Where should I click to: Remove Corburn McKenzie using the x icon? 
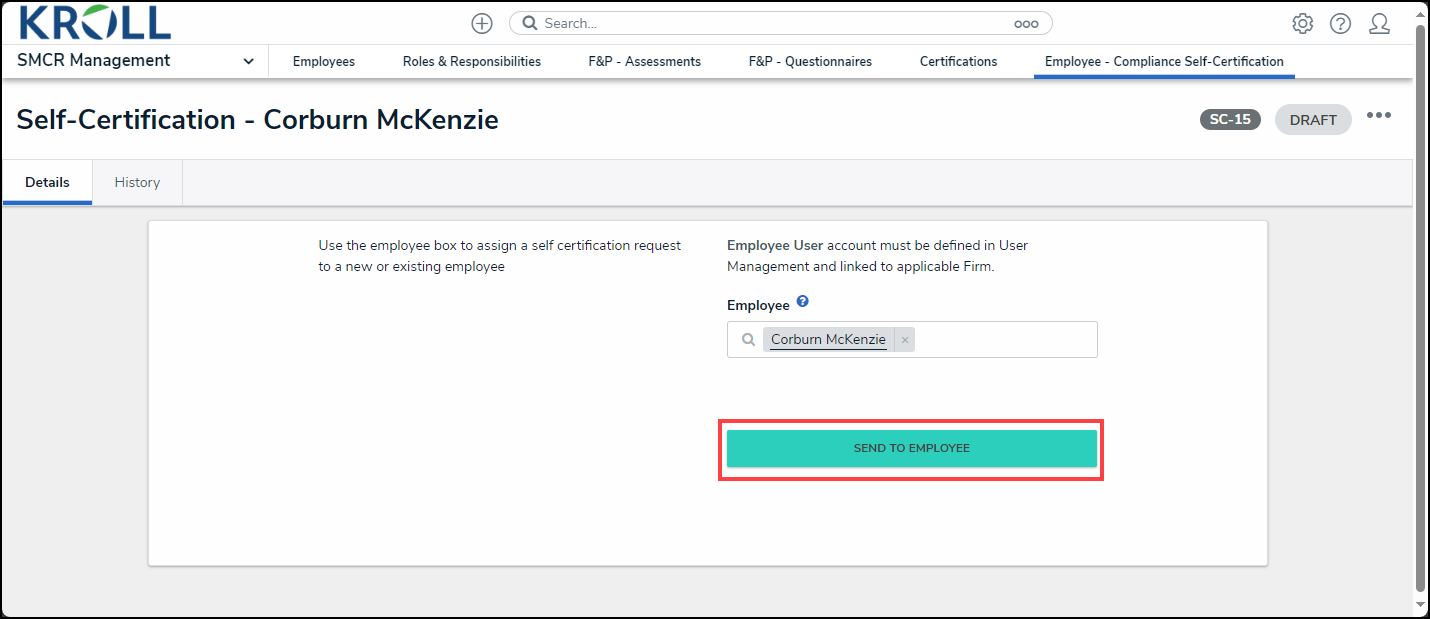pyautogui.click(x=905, y=340)
